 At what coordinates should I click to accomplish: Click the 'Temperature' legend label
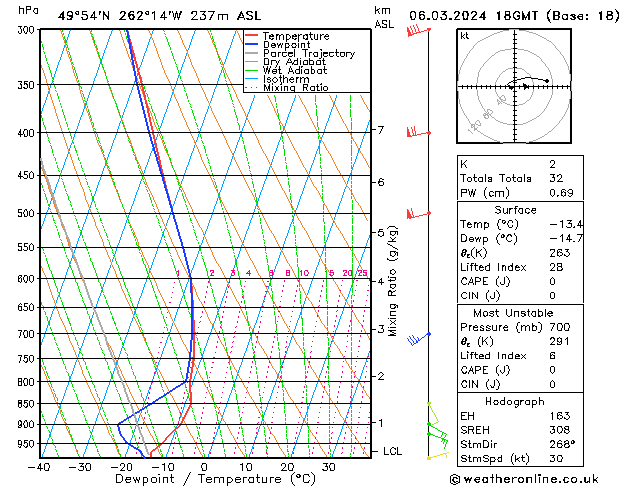pos(296,36)
